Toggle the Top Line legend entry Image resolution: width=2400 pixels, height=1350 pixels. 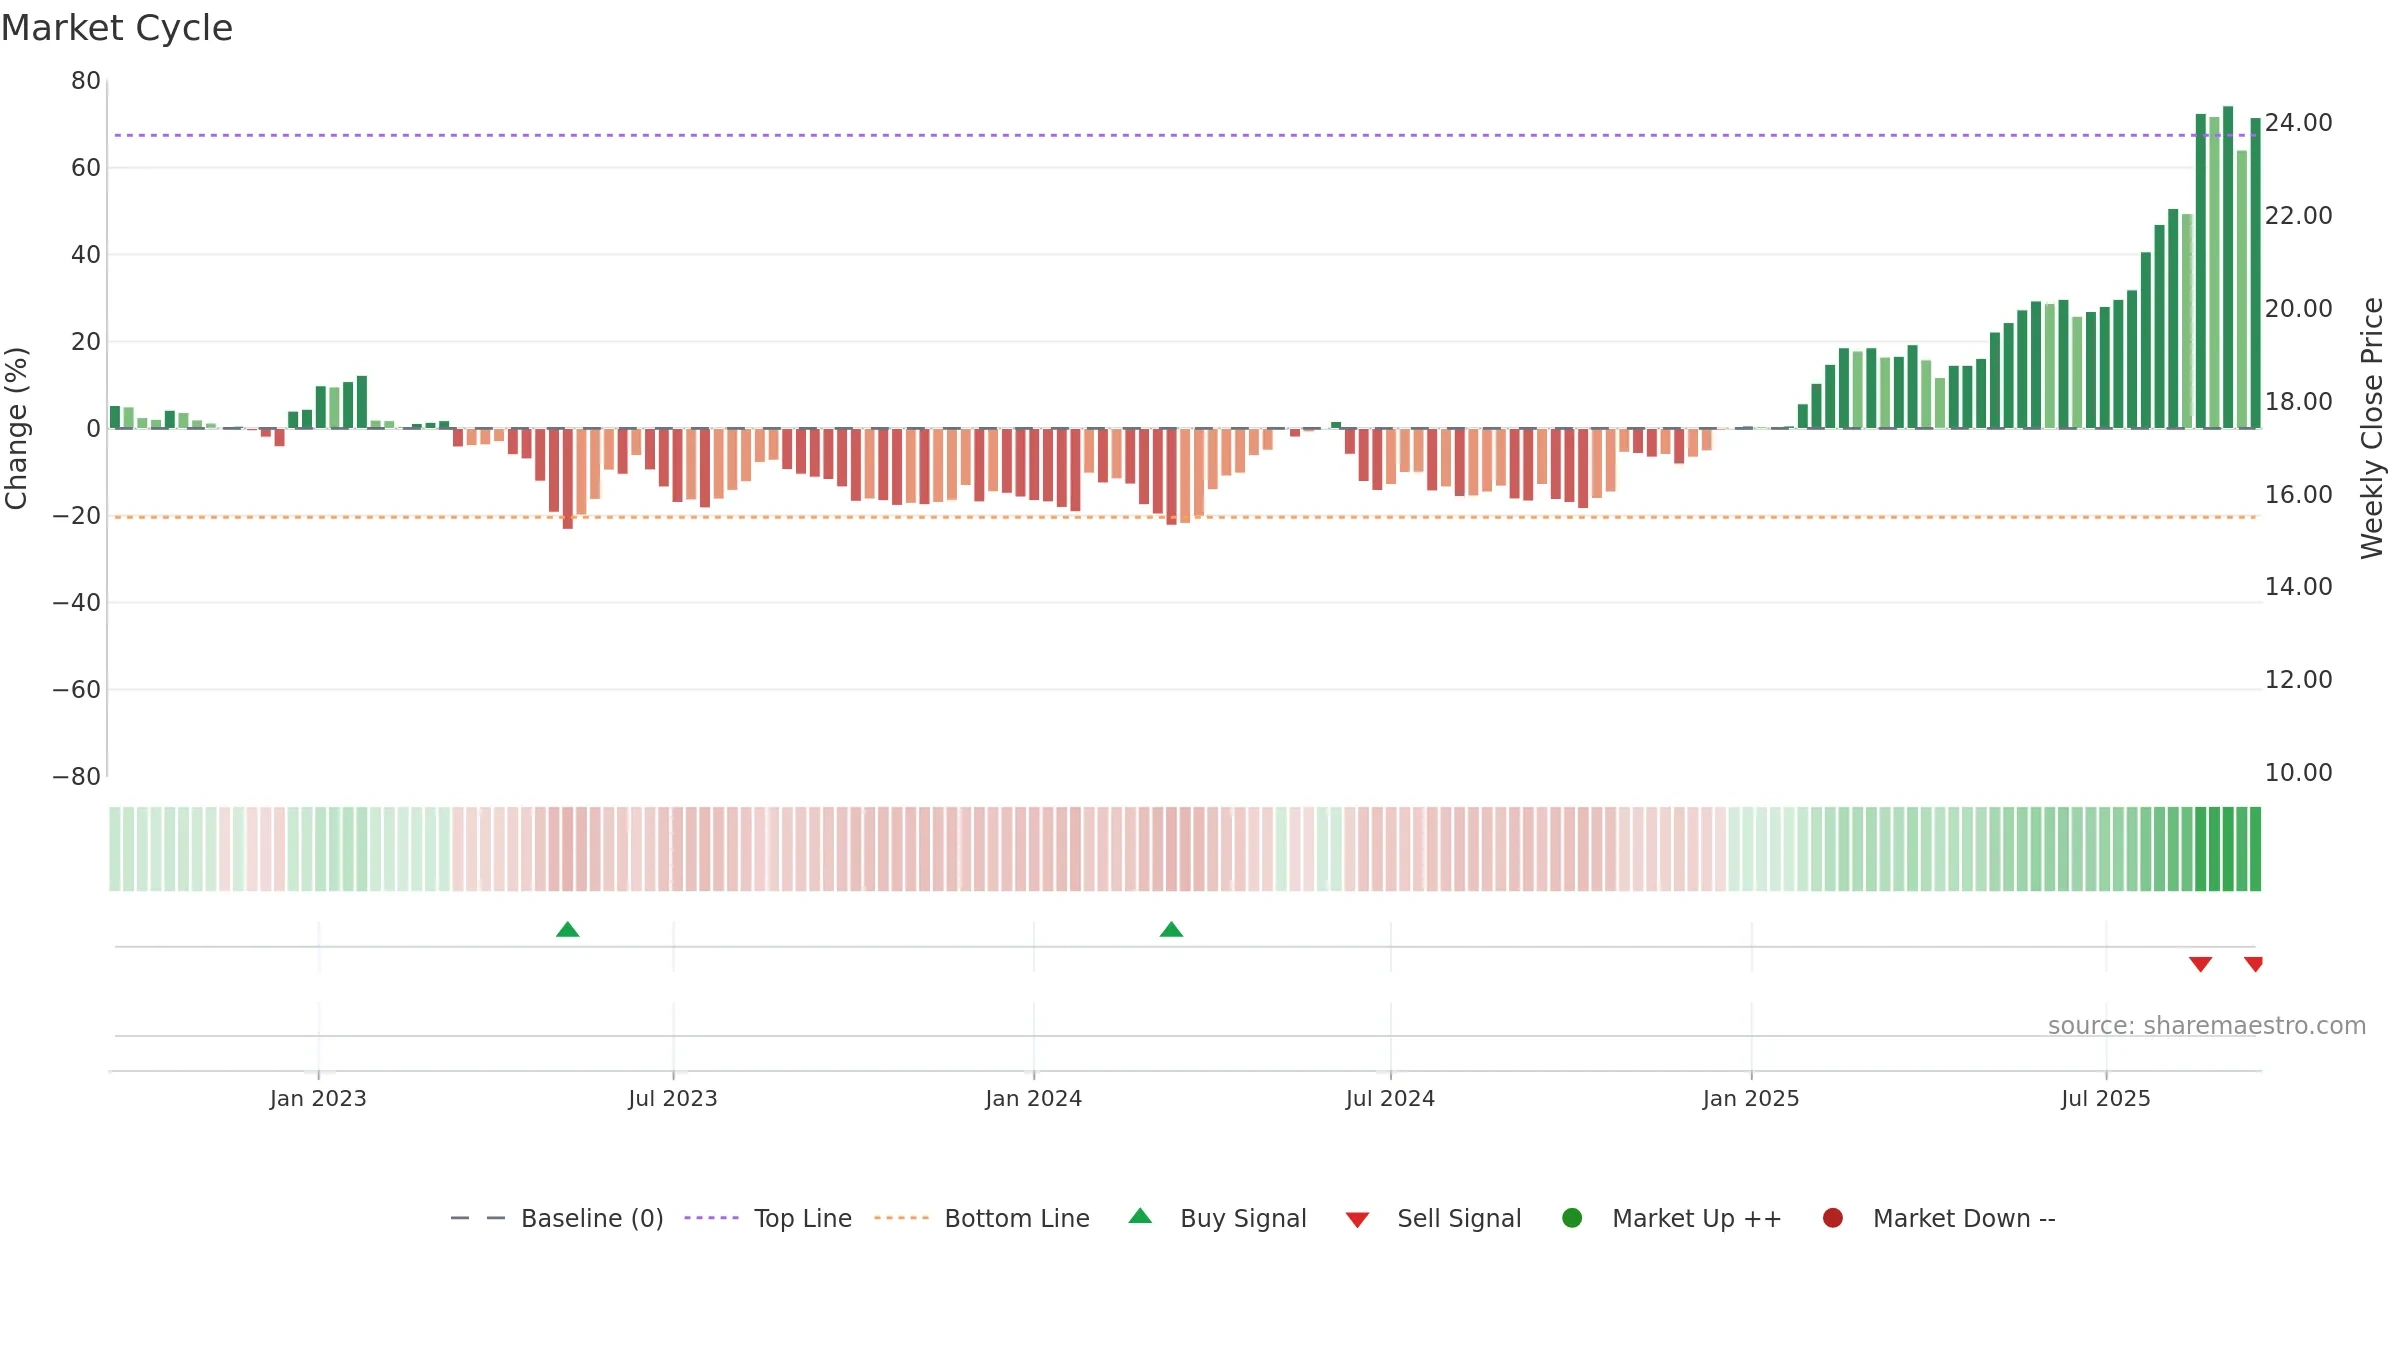coord(768,1218)
